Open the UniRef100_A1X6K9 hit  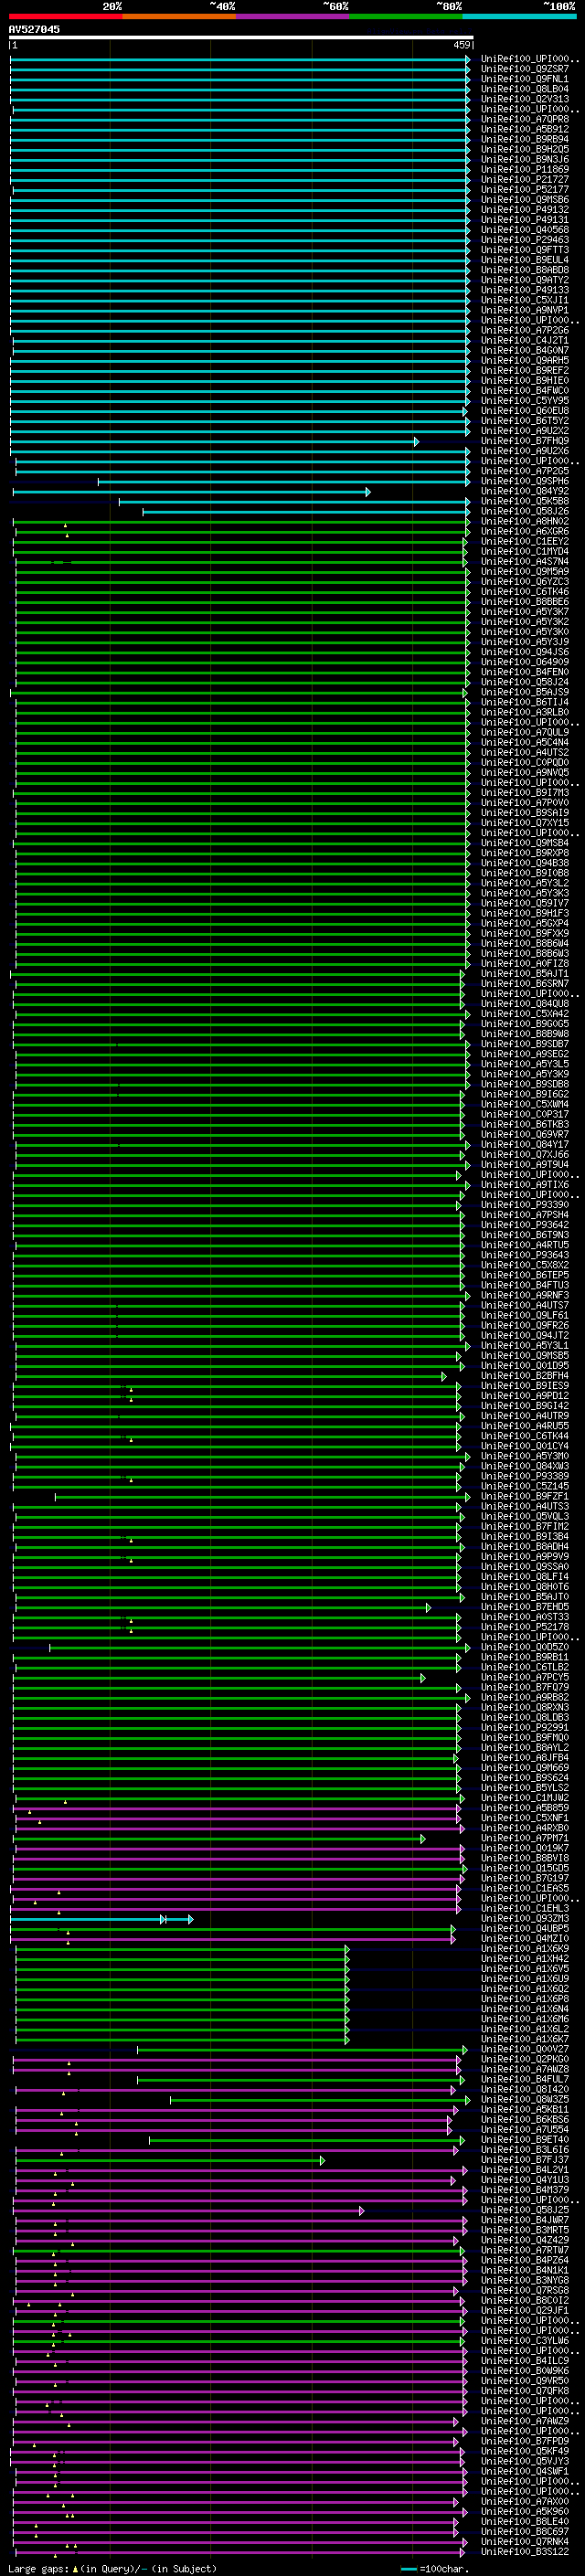(525, 1949)
